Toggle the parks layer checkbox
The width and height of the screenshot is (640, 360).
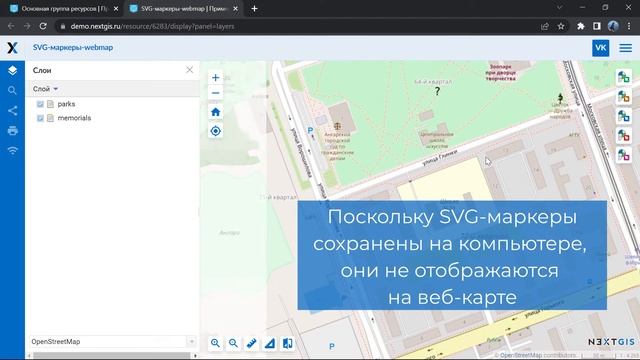coord(40,104)
